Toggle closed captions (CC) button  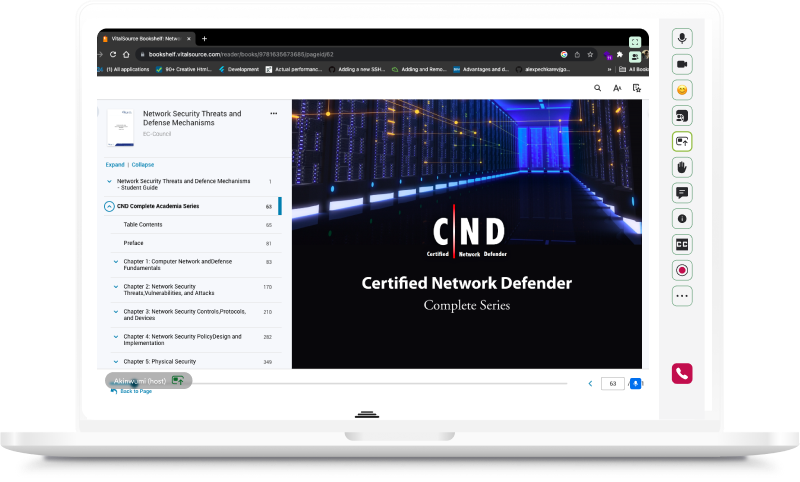(682, 244)
